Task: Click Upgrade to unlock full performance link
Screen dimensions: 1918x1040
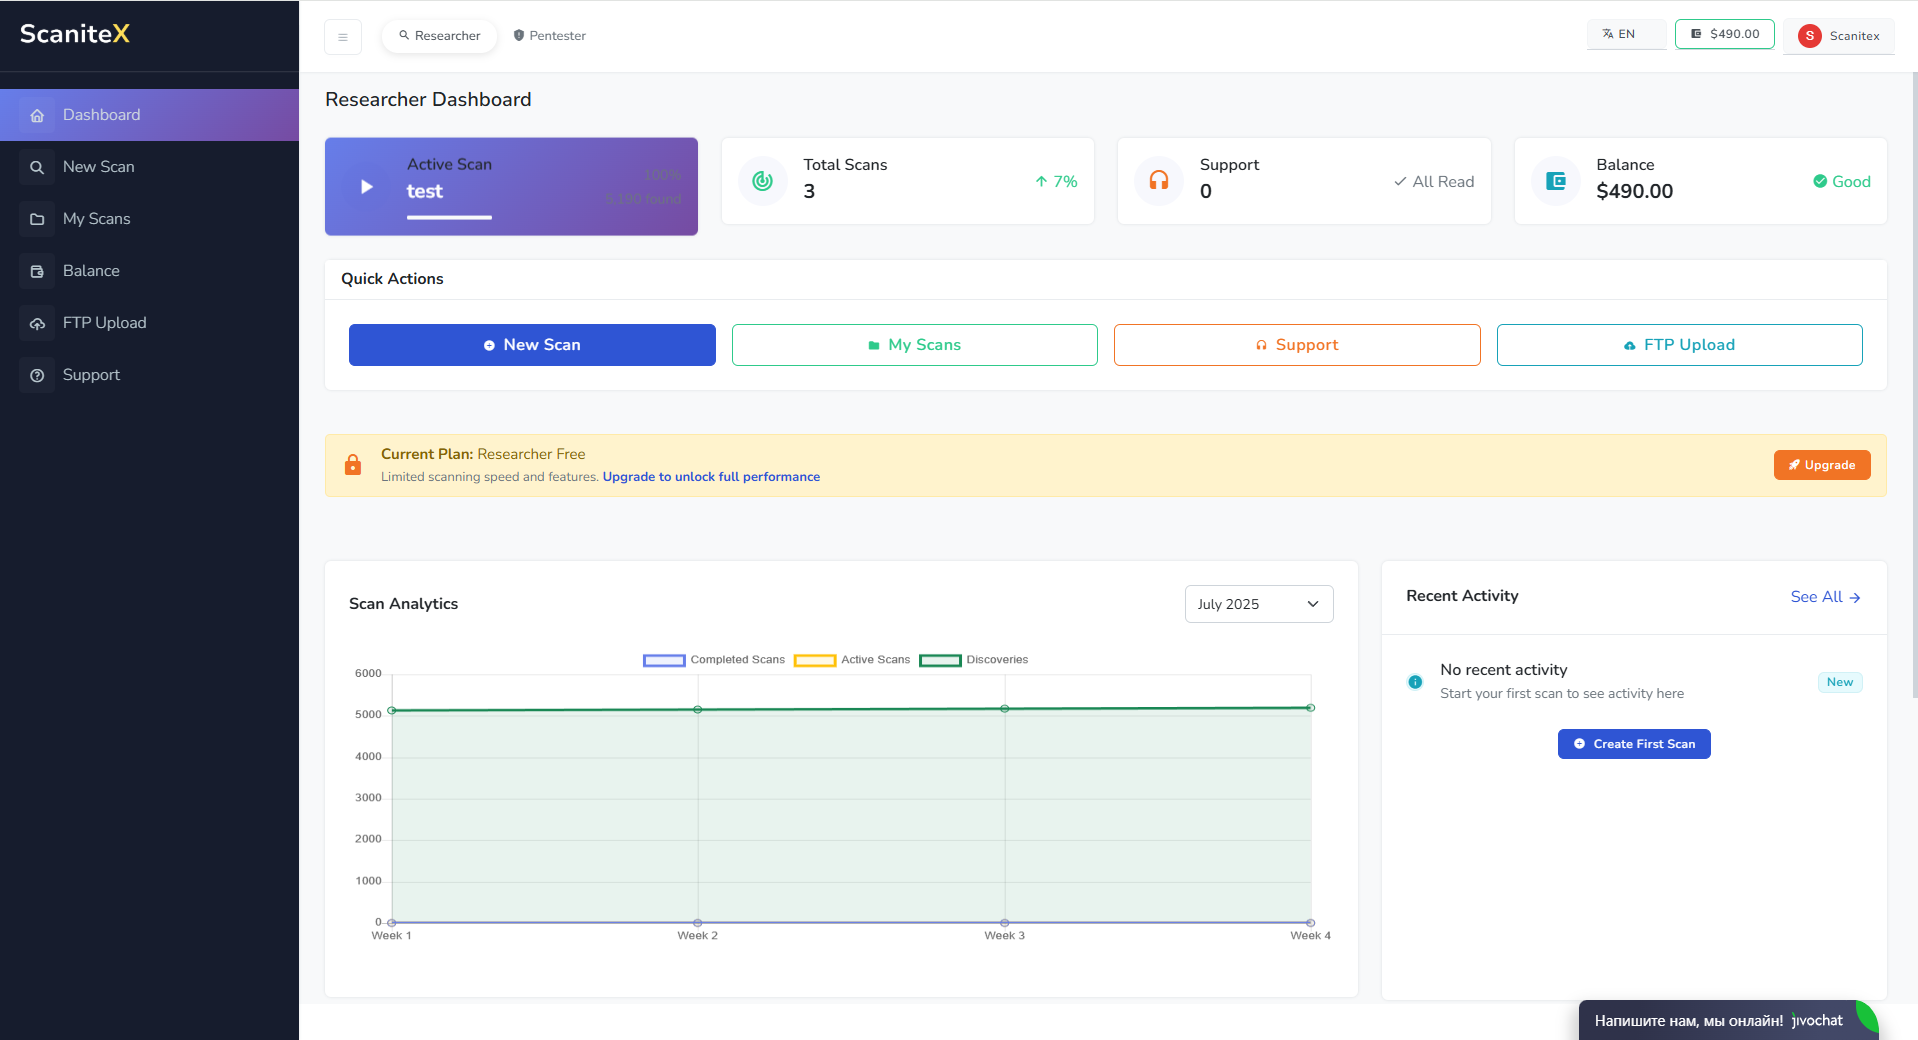Action: point(711,477)
